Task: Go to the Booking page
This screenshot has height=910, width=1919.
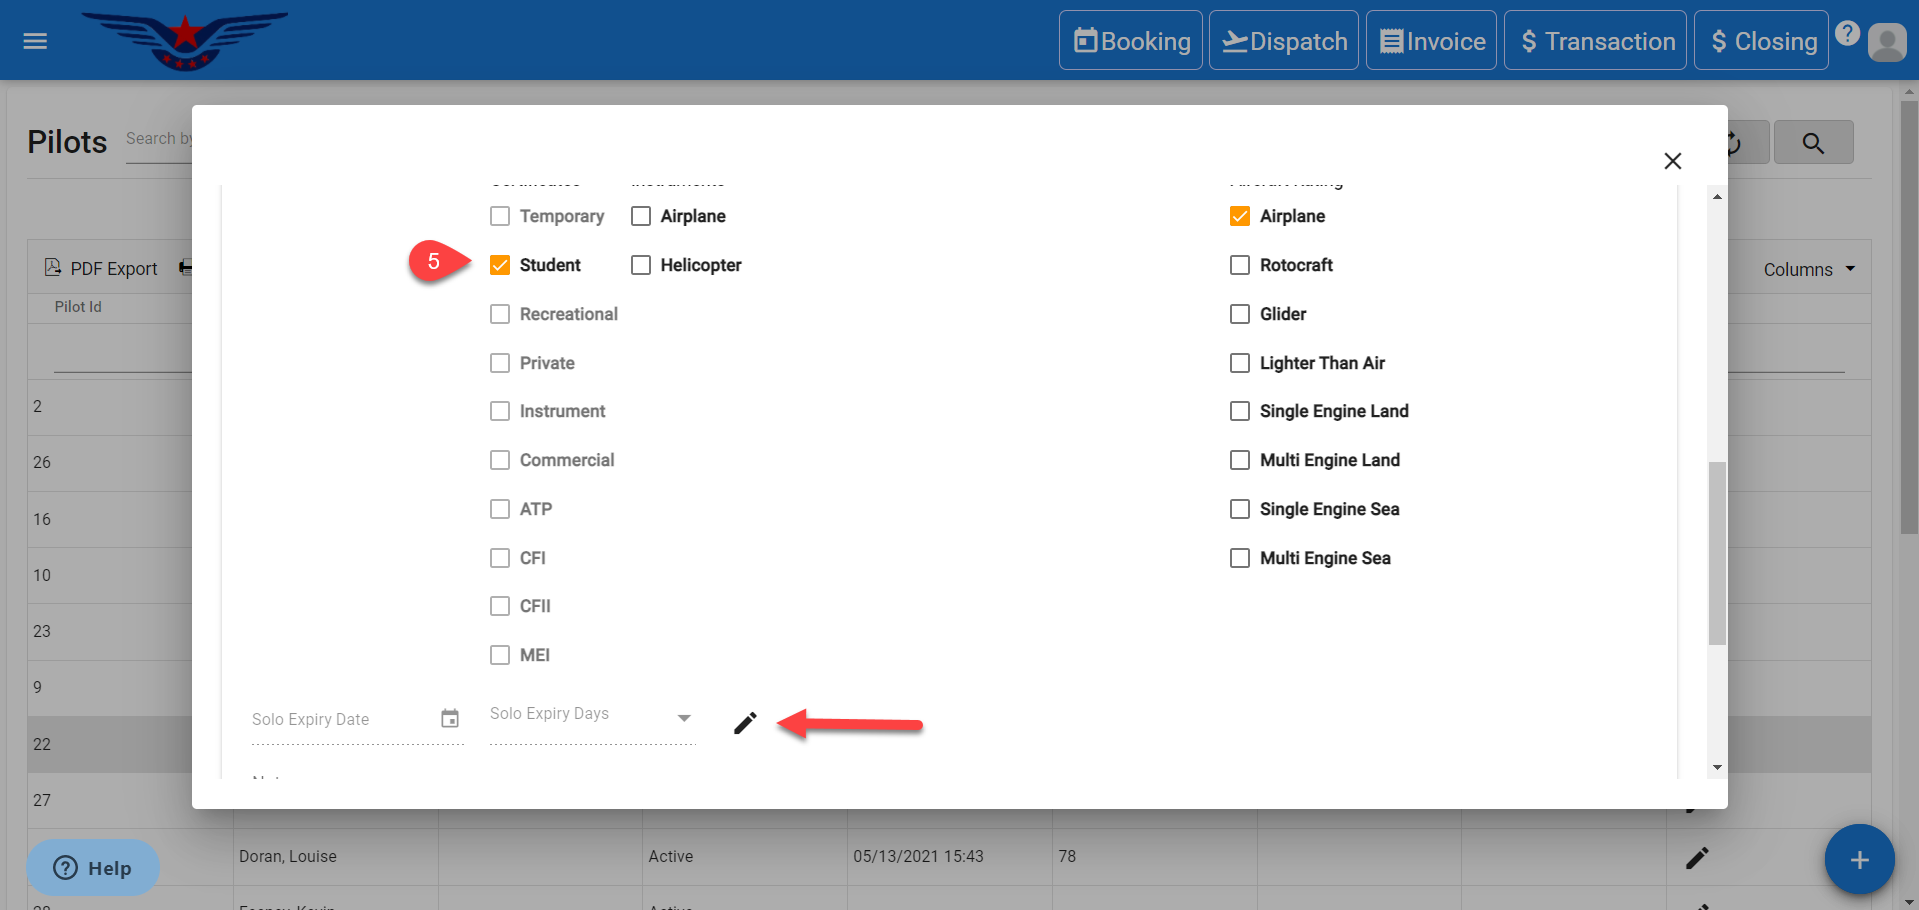Action: coord(1131,41)
